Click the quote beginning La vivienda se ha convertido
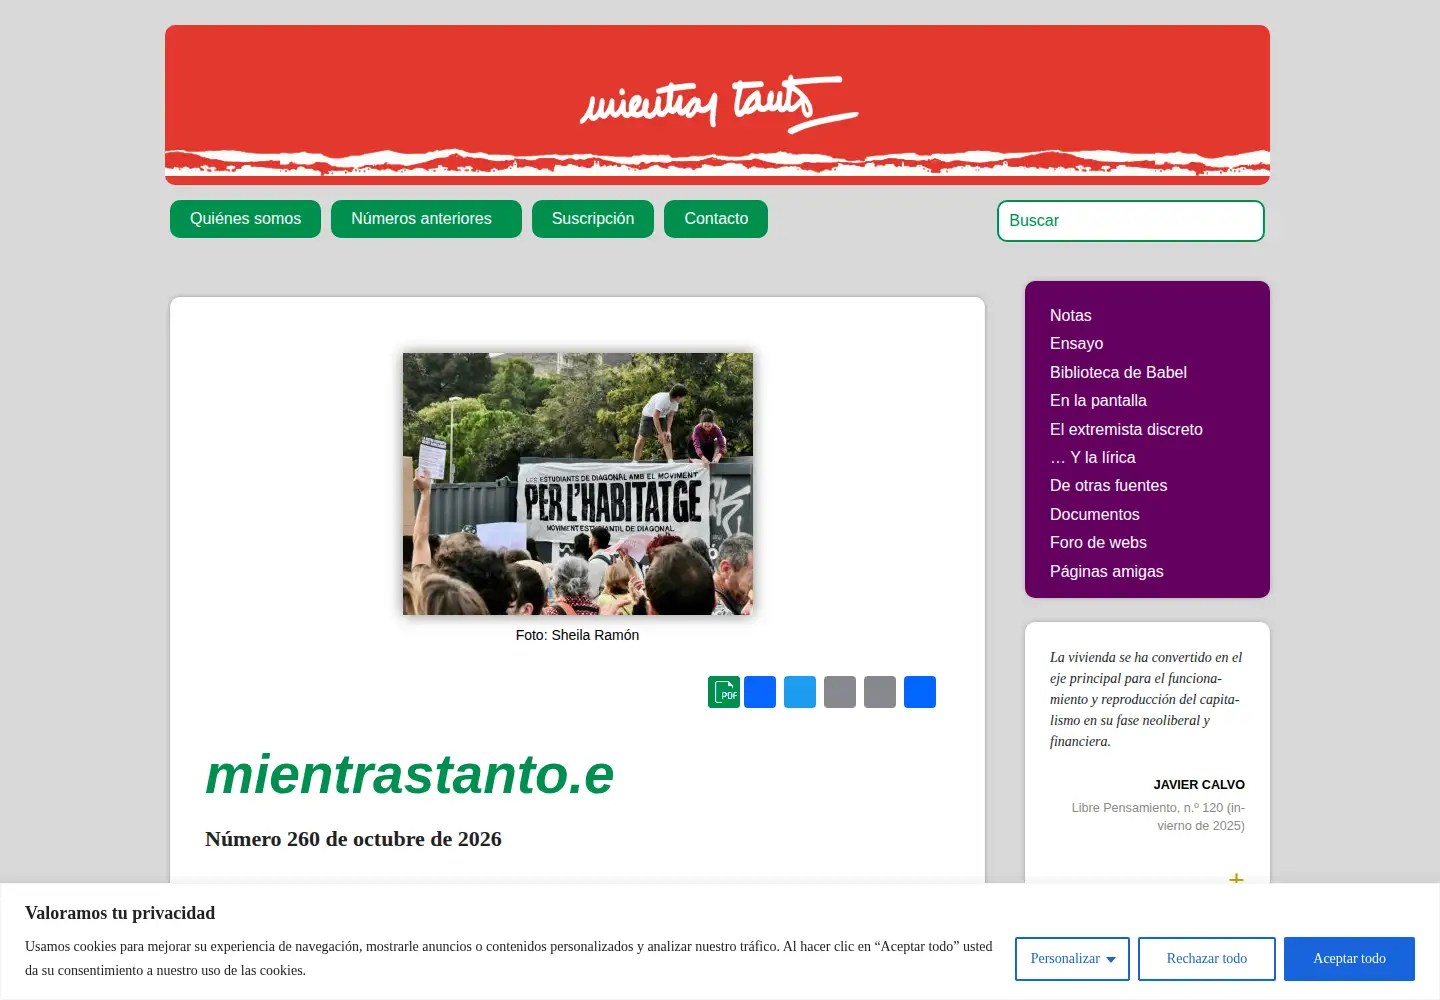The width and height of the screenshot is (1440, 1000). 1146,699
